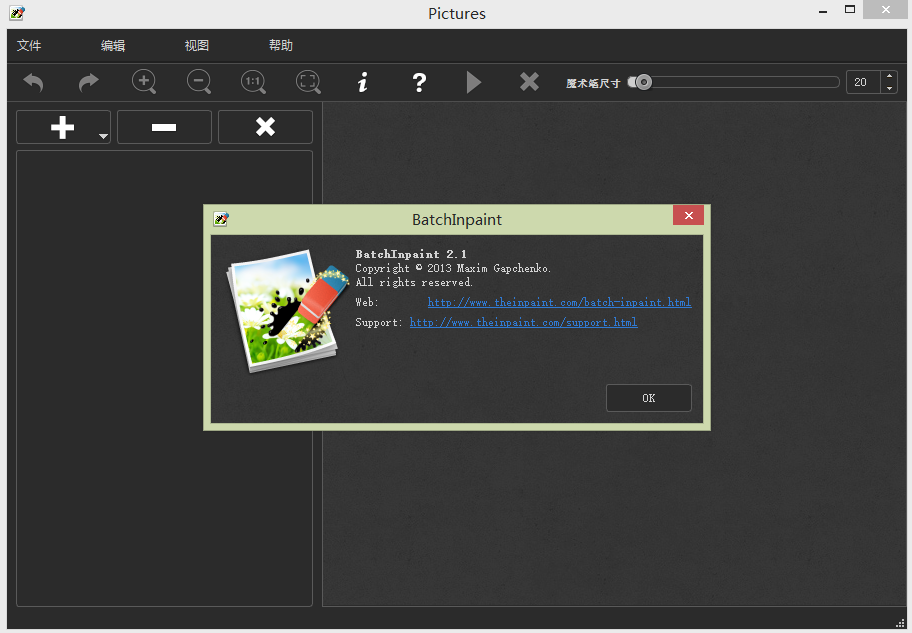This screenshot has height=633, width=912.
Task: Click the magic wand size slider handle
Action: tap(643, 82)
